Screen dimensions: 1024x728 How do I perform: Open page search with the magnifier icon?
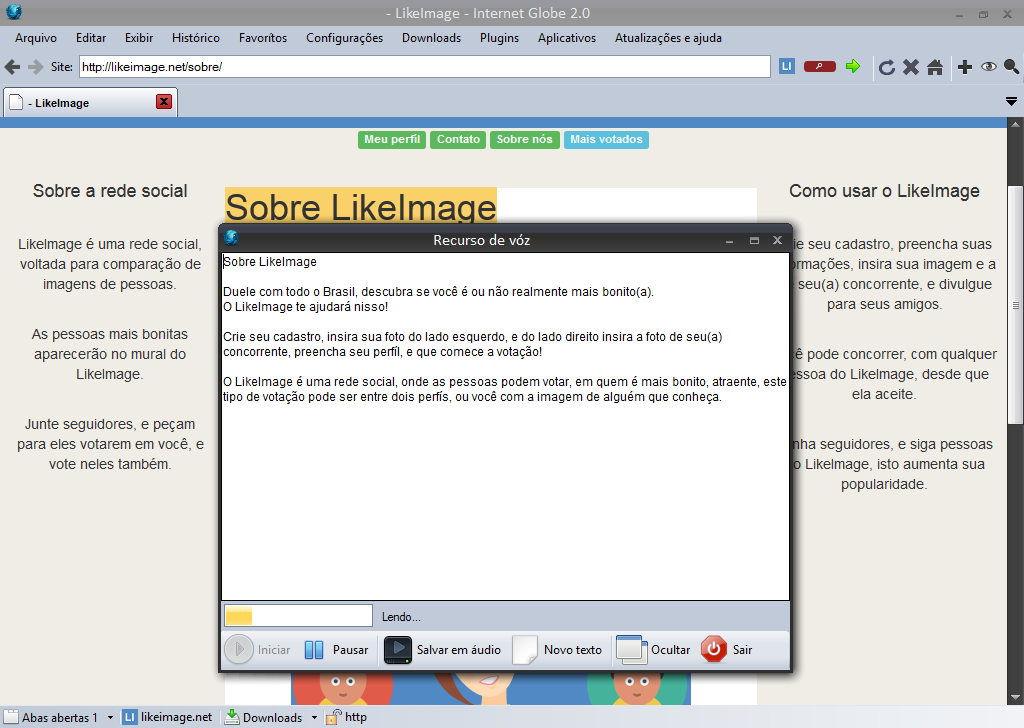click(1011, 66)
